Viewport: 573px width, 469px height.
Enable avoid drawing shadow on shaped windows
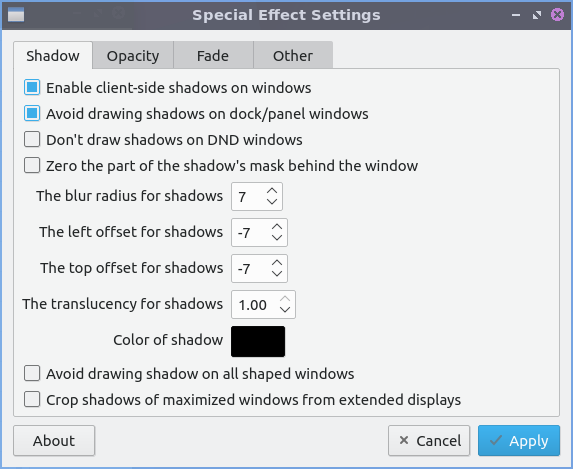coord(32,374)
